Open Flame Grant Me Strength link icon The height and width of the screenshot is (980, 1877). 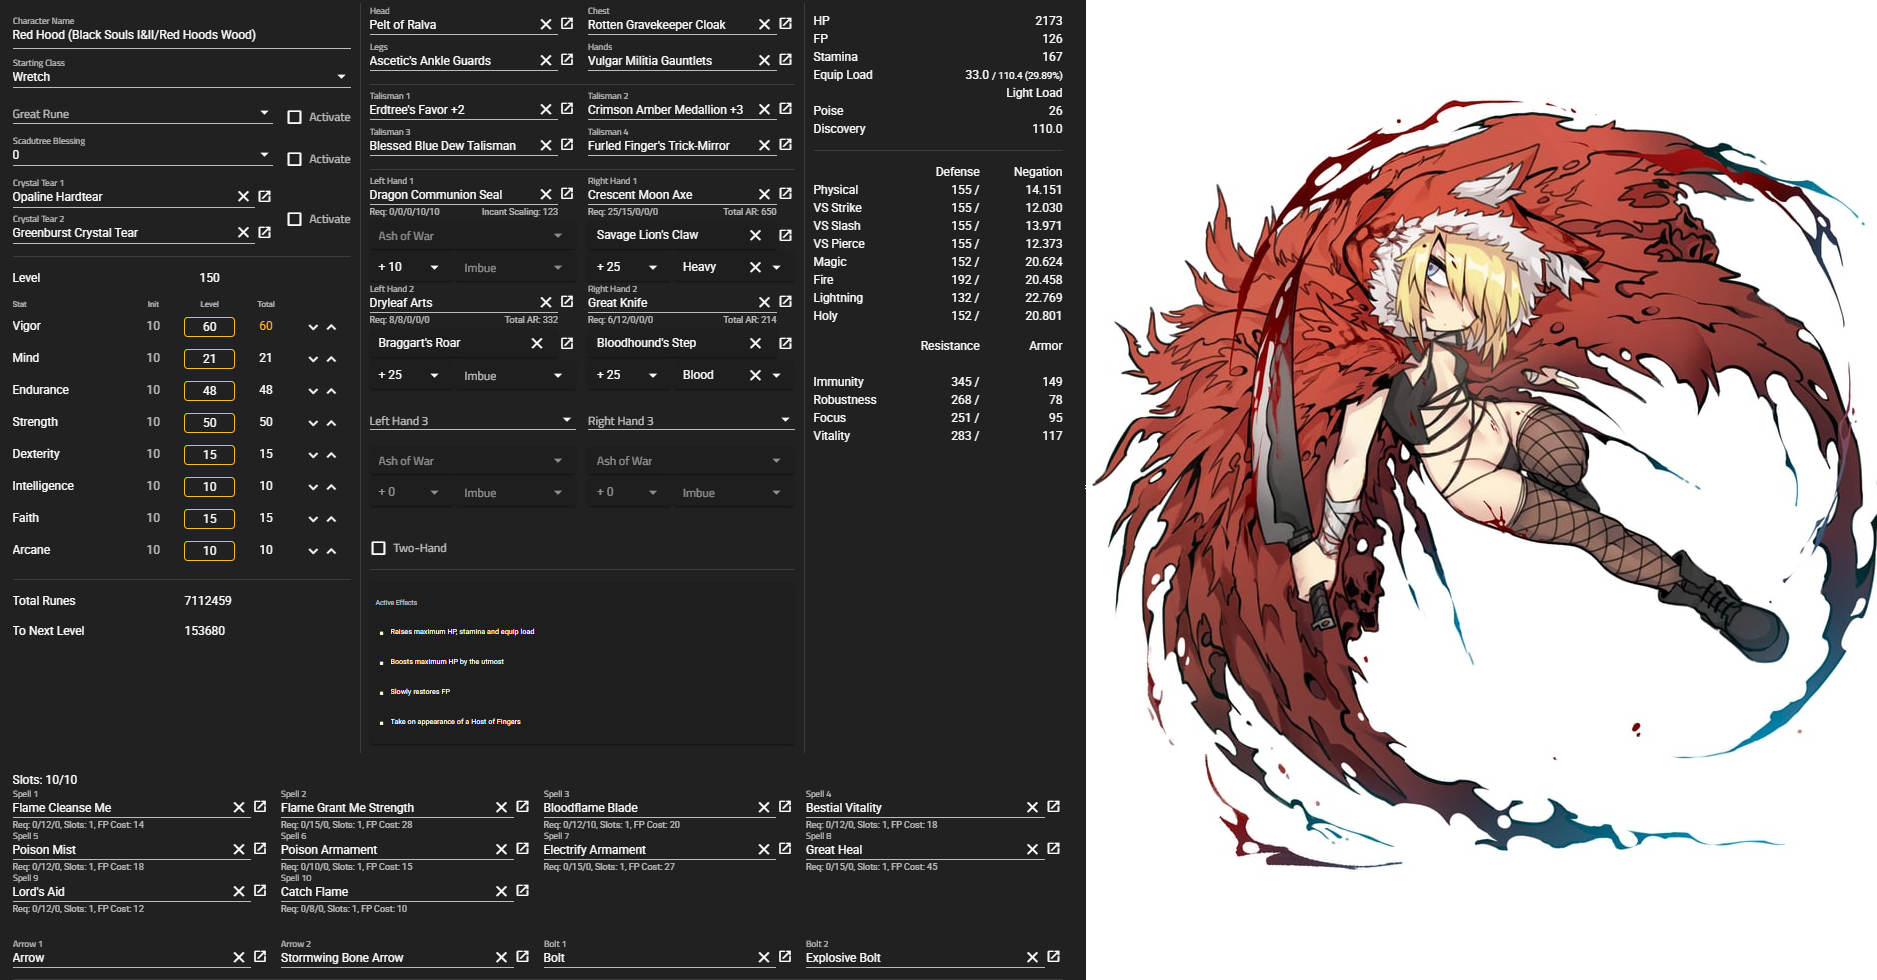click(x=522, y=806)
